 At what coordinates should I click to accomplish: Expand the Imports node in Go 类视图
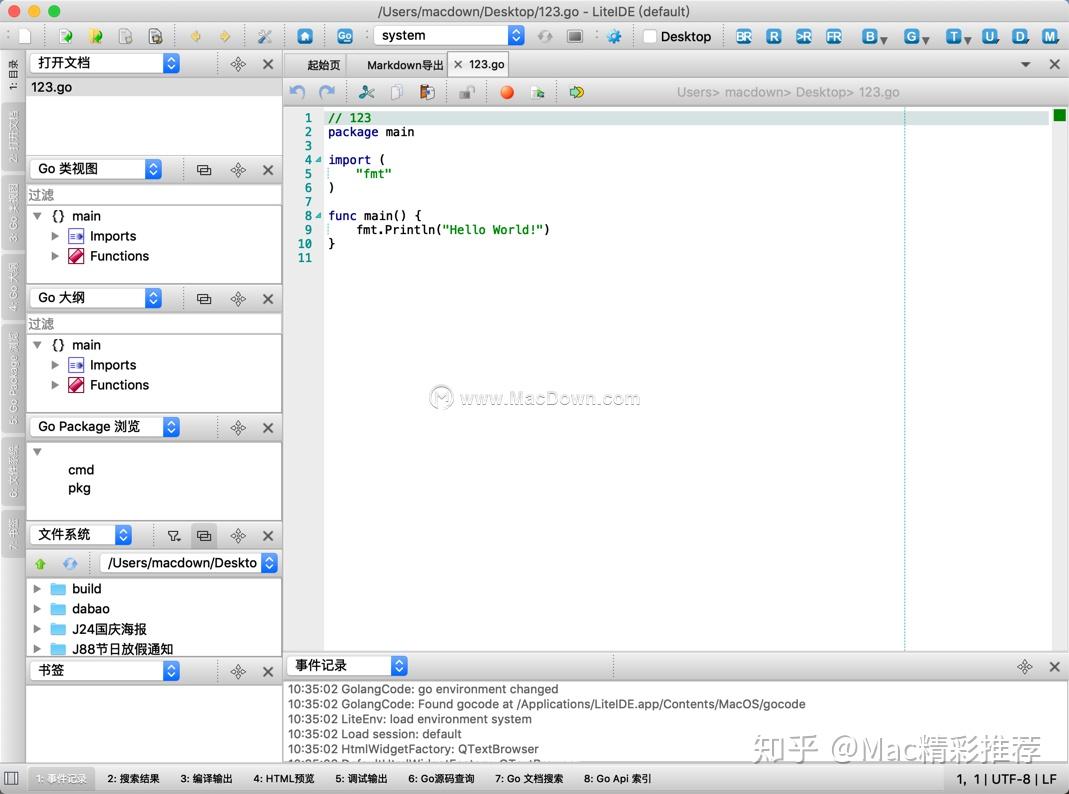tap(55, 236)
